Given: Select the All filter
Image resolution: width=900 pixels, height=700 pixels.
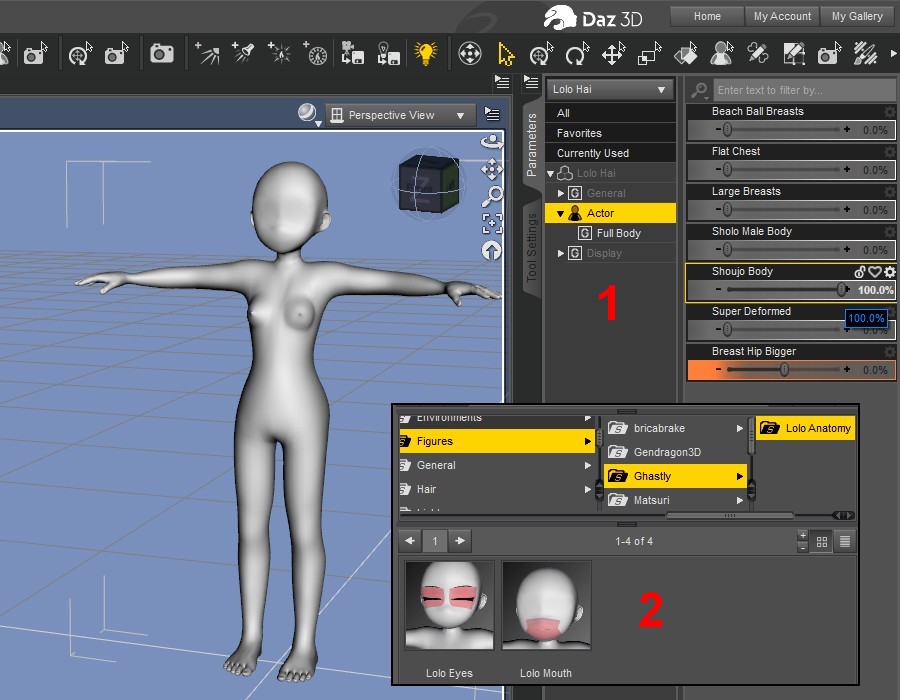Looking at the screenshot, I should coord(610,113).
